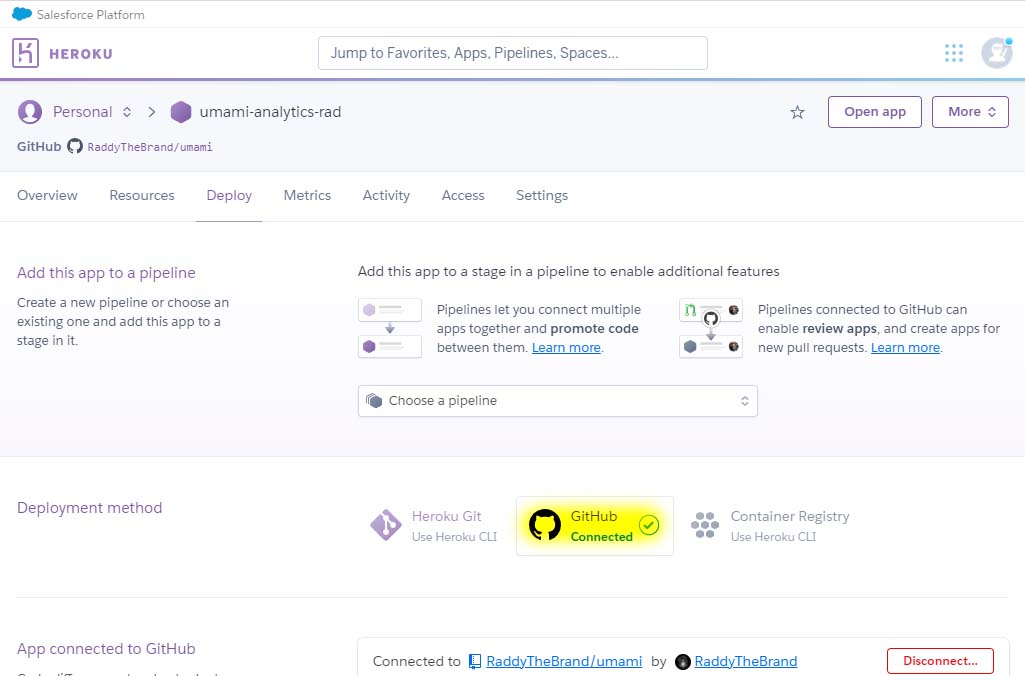The image size is (1025, 676).
Task: Open the RaddyTheBrand/umami connected repo link
Action: 564,661
